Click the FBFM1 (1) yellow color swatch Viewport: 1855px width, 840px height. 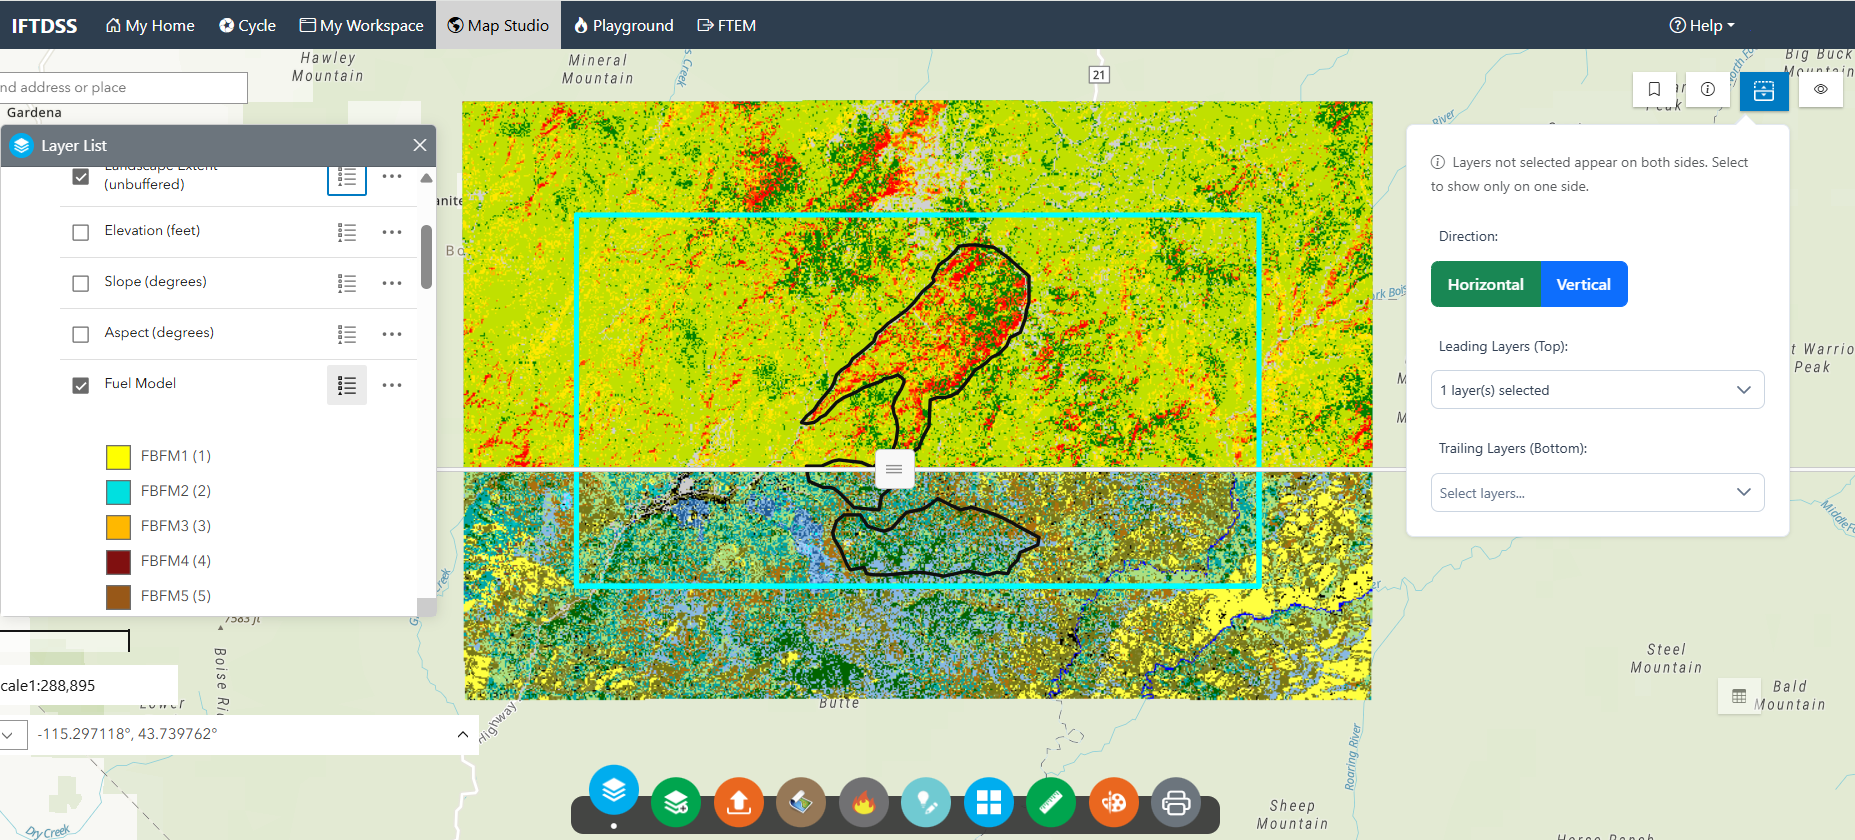118,457
